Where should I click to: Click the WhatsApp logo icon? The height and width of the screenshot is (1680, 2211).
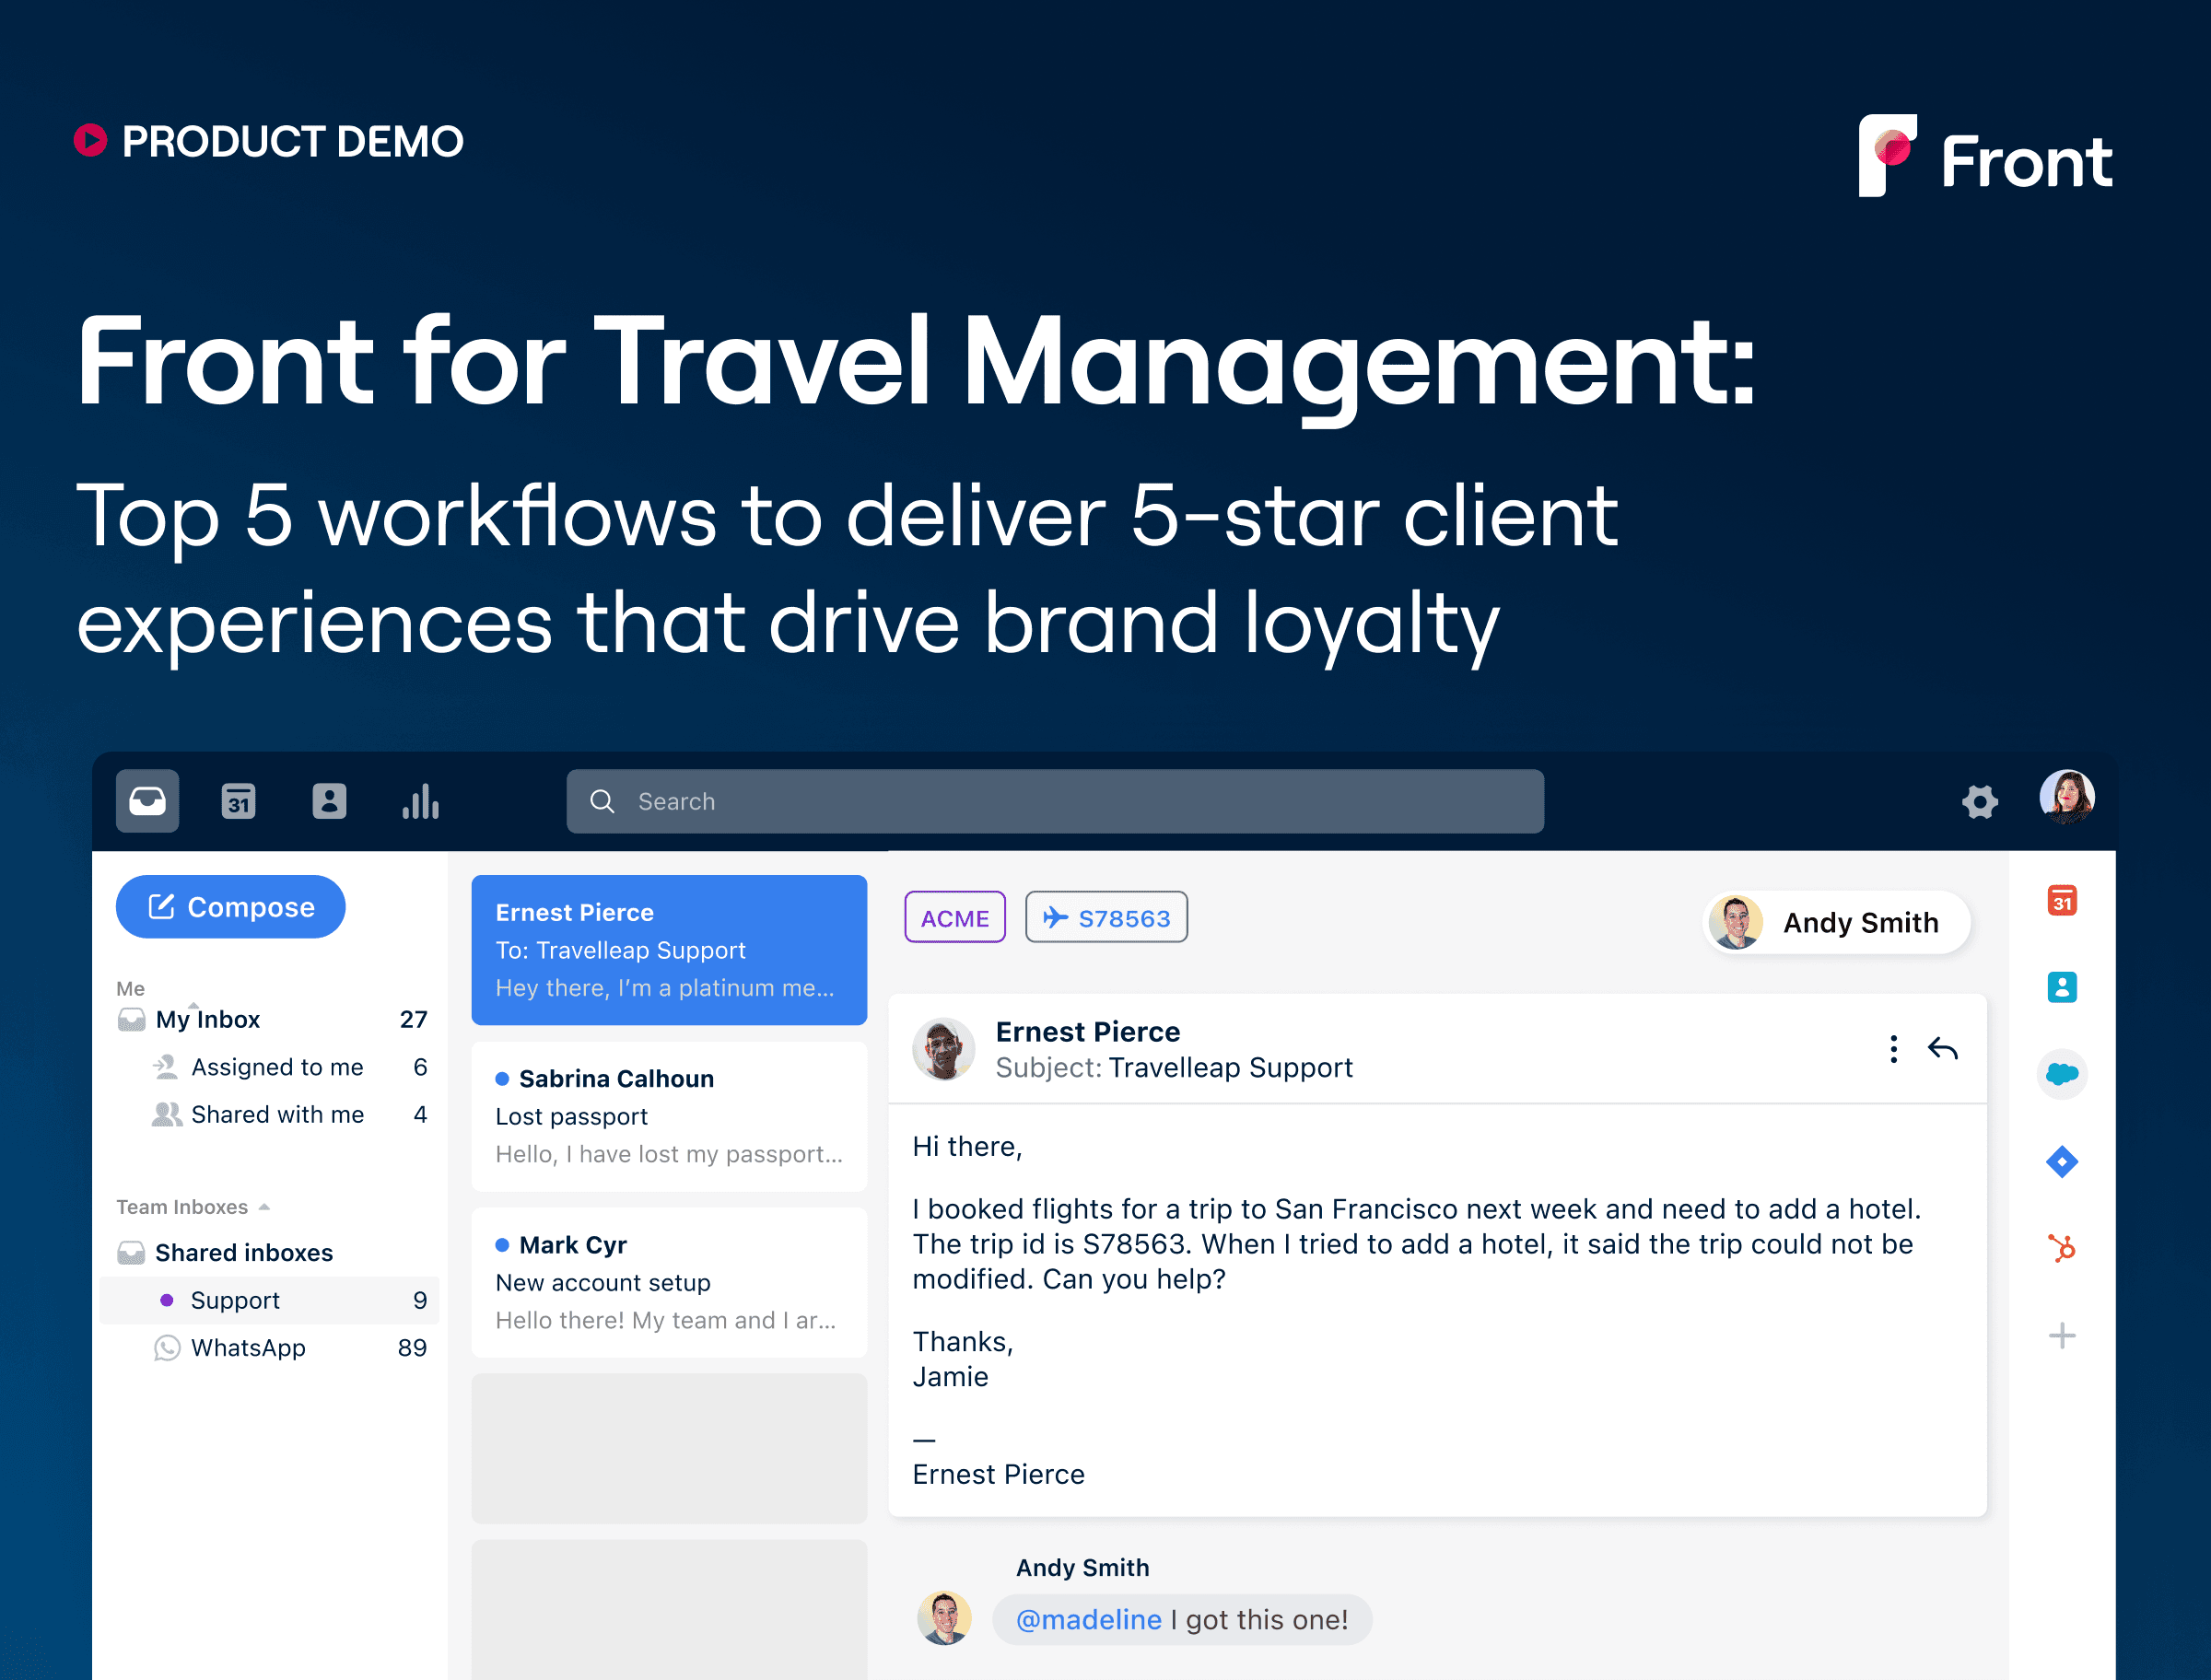point(167,1348)
